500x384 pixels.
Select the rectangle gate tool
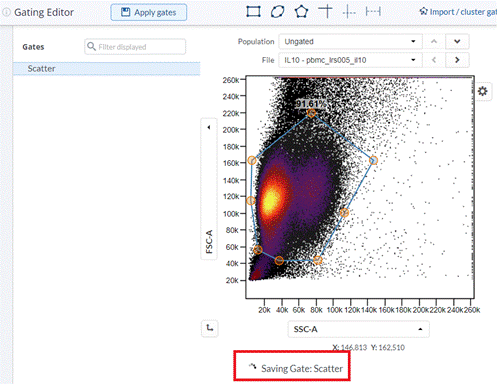point(253,12)
